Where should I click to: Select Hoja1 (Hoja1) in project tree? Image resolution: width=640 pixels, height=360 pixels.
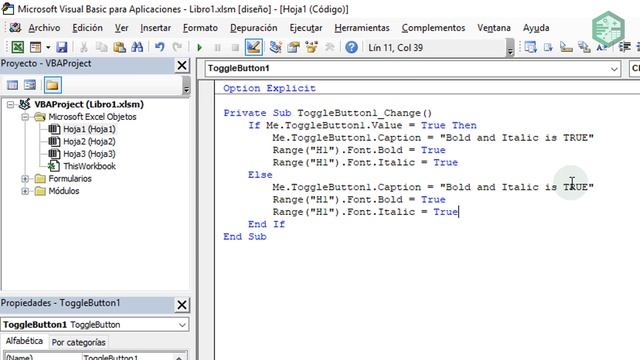tap(89, 129)
